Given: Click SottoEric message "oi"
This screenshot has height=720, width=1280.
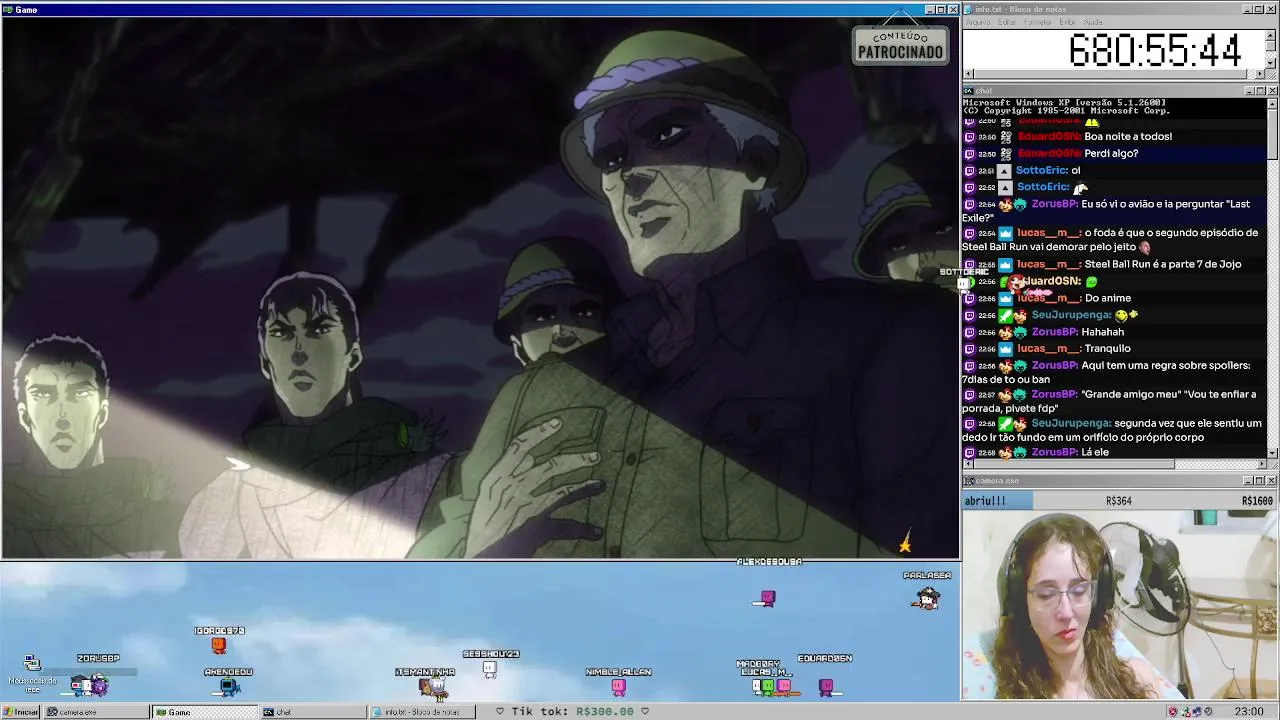Looking at the screenshot, I should (1076, 171).
